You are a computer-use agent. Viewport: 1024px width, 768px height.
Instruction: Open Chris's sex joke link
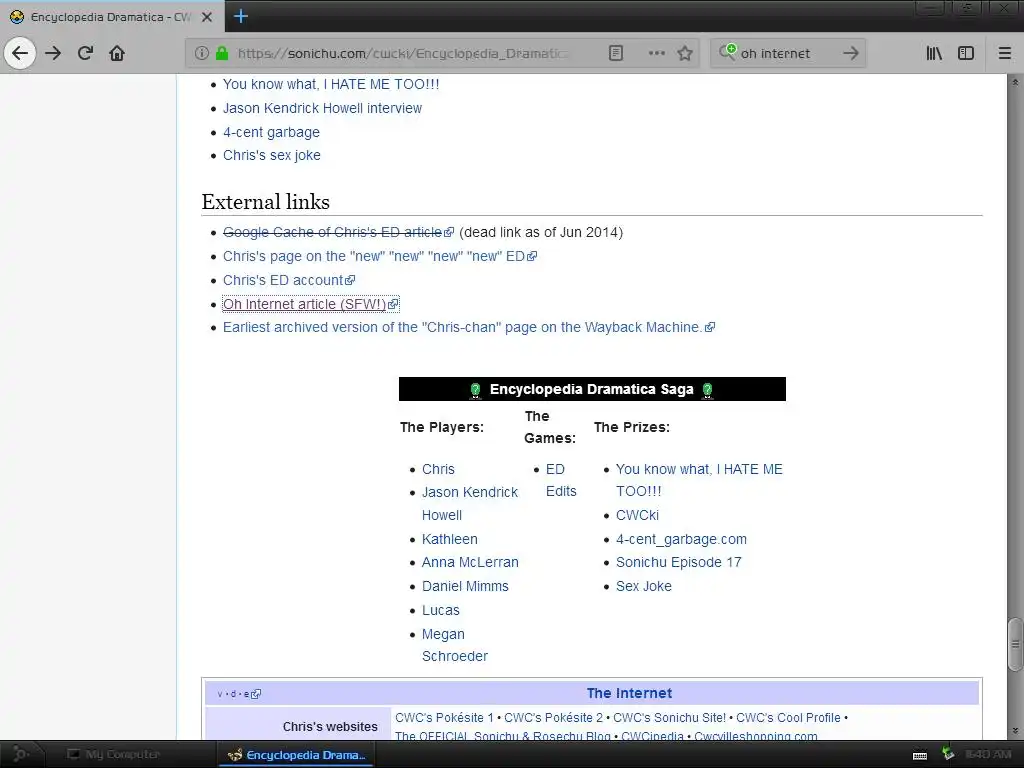coord(272,155)
